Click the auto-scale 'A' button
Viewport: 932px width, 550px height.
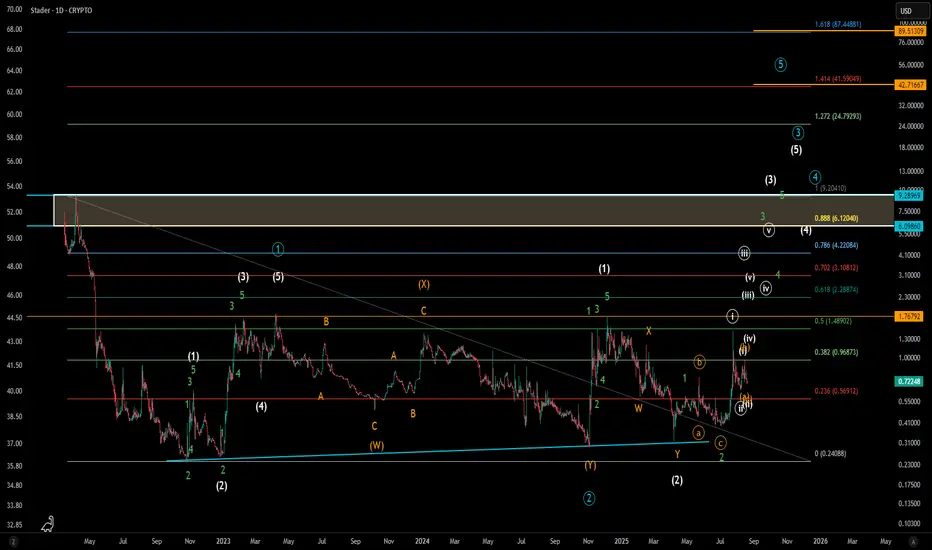coord(914,542)
